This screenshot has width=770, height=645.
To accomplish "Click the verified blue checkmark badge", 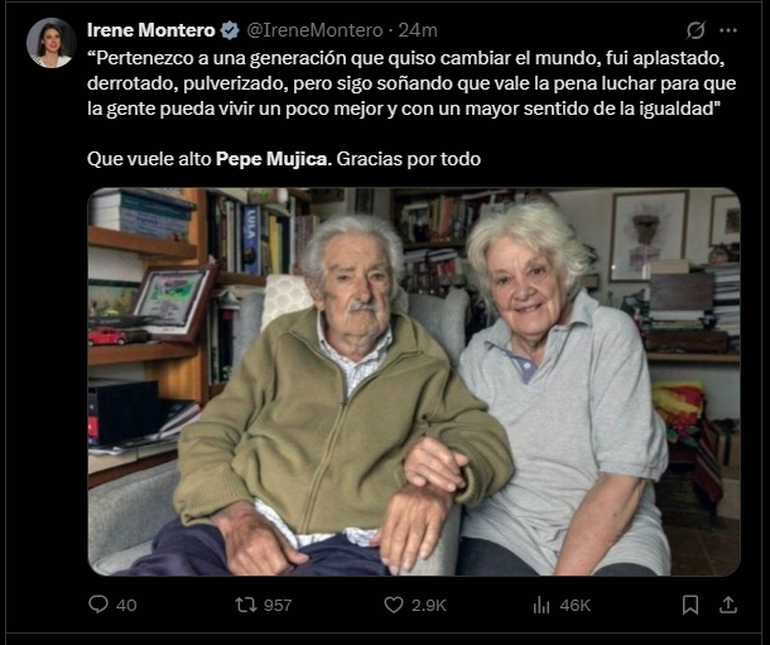I will click(x=229, y=30).
